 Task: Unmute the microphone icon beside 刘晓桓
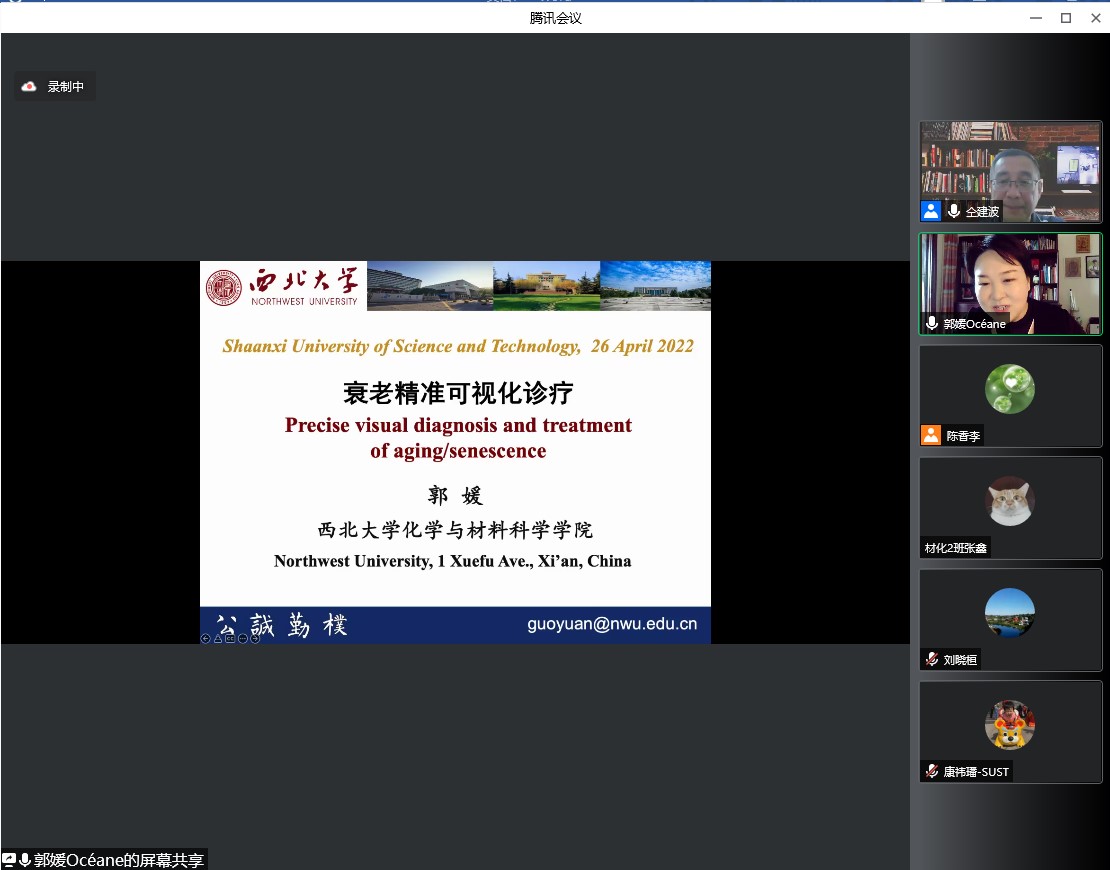[x=932, y=659]
